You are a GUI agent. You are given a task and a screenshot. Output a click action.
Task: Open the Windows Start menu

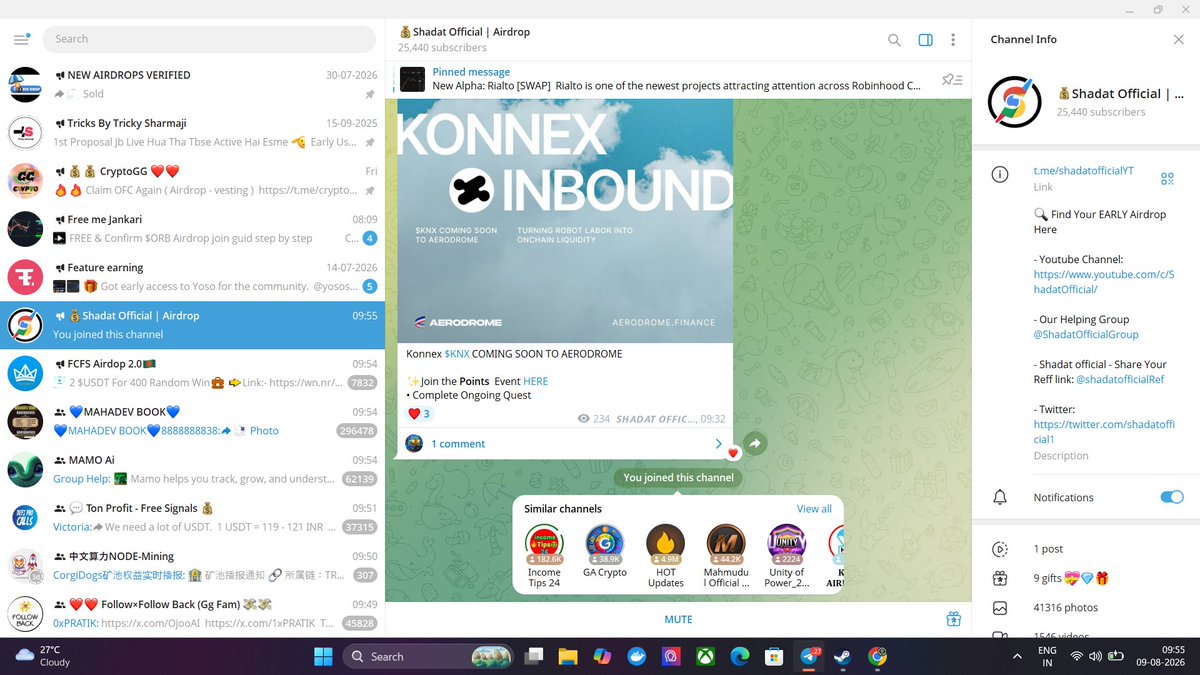[x=323, y=656]
